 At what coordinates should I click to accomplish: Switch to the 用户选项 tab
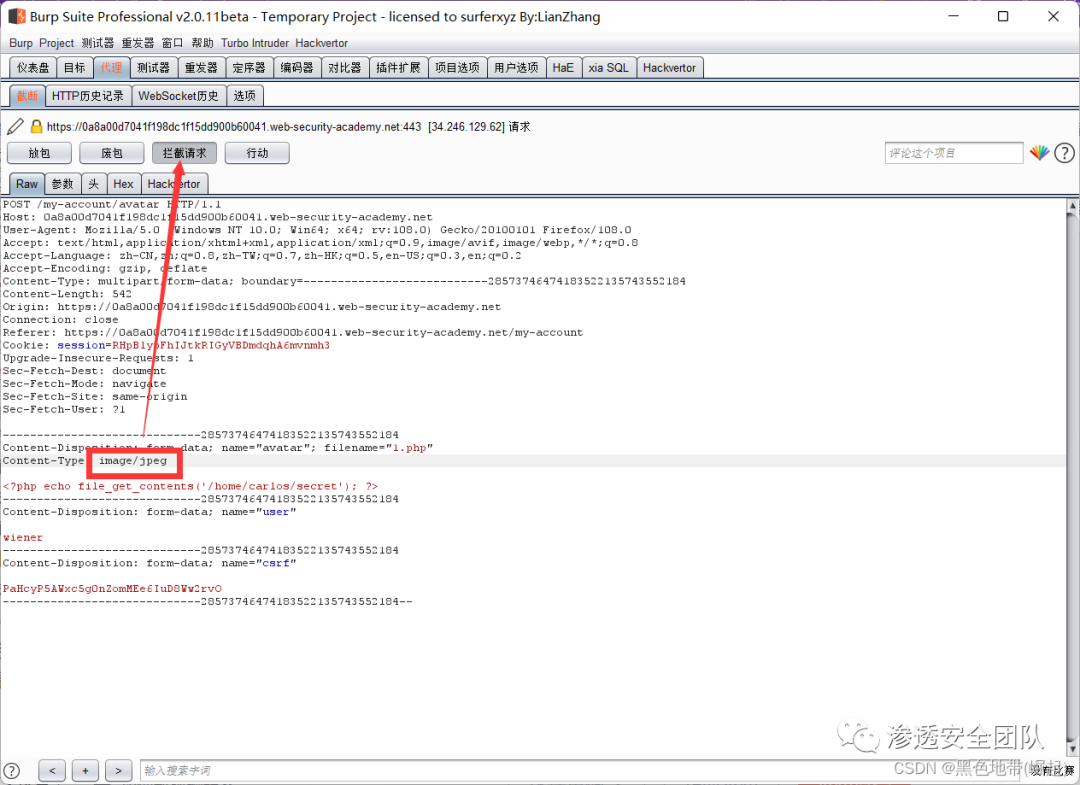click(517, 67)
